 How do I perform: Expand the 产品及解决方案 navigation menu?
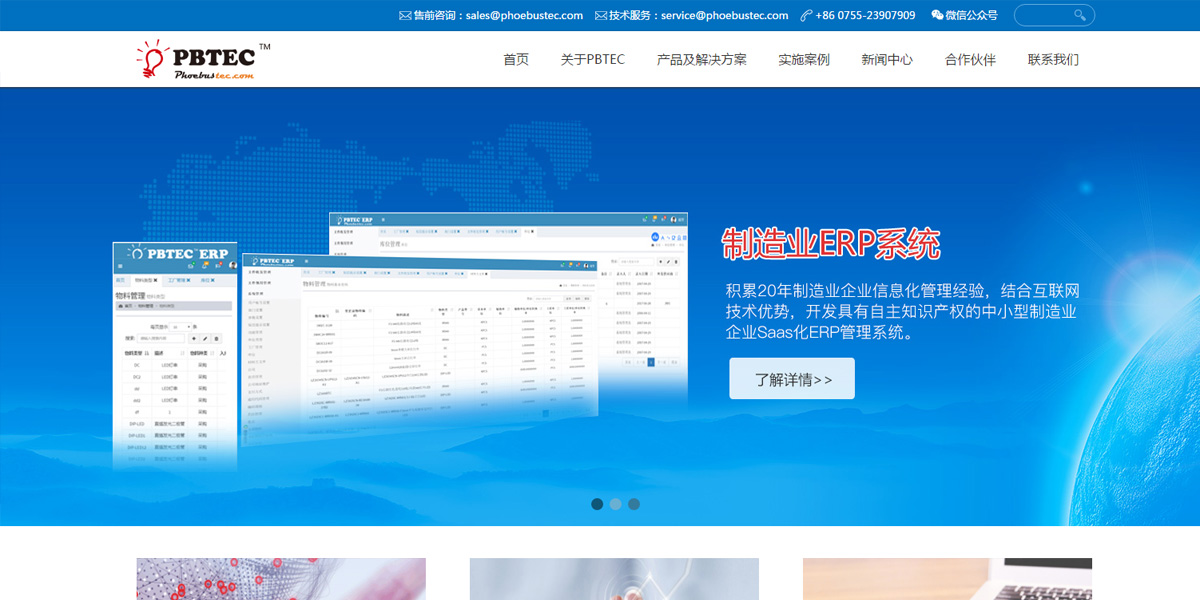click(701, 60)
